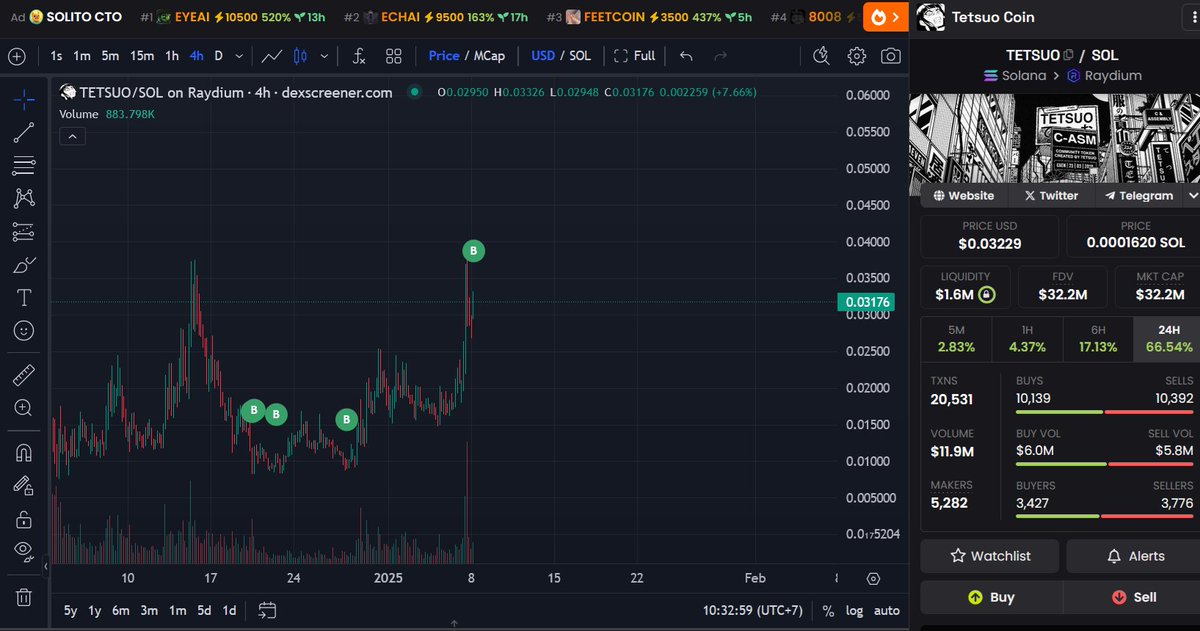
Task: Toggle hide all drawings eye icon
Action: click(x=24, y=549)
